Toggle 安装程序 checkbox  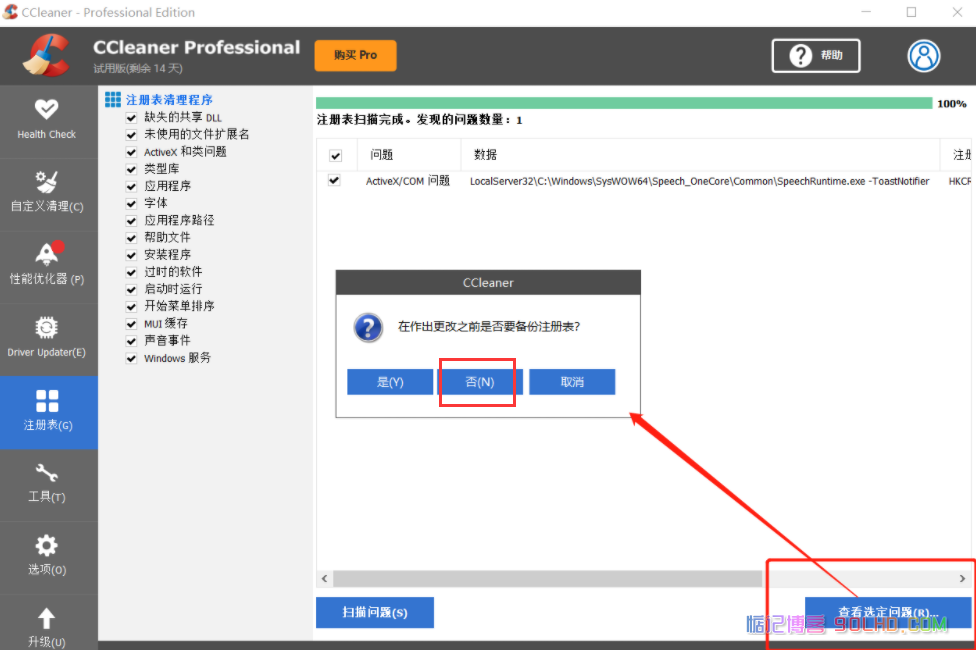coord(131,255)
